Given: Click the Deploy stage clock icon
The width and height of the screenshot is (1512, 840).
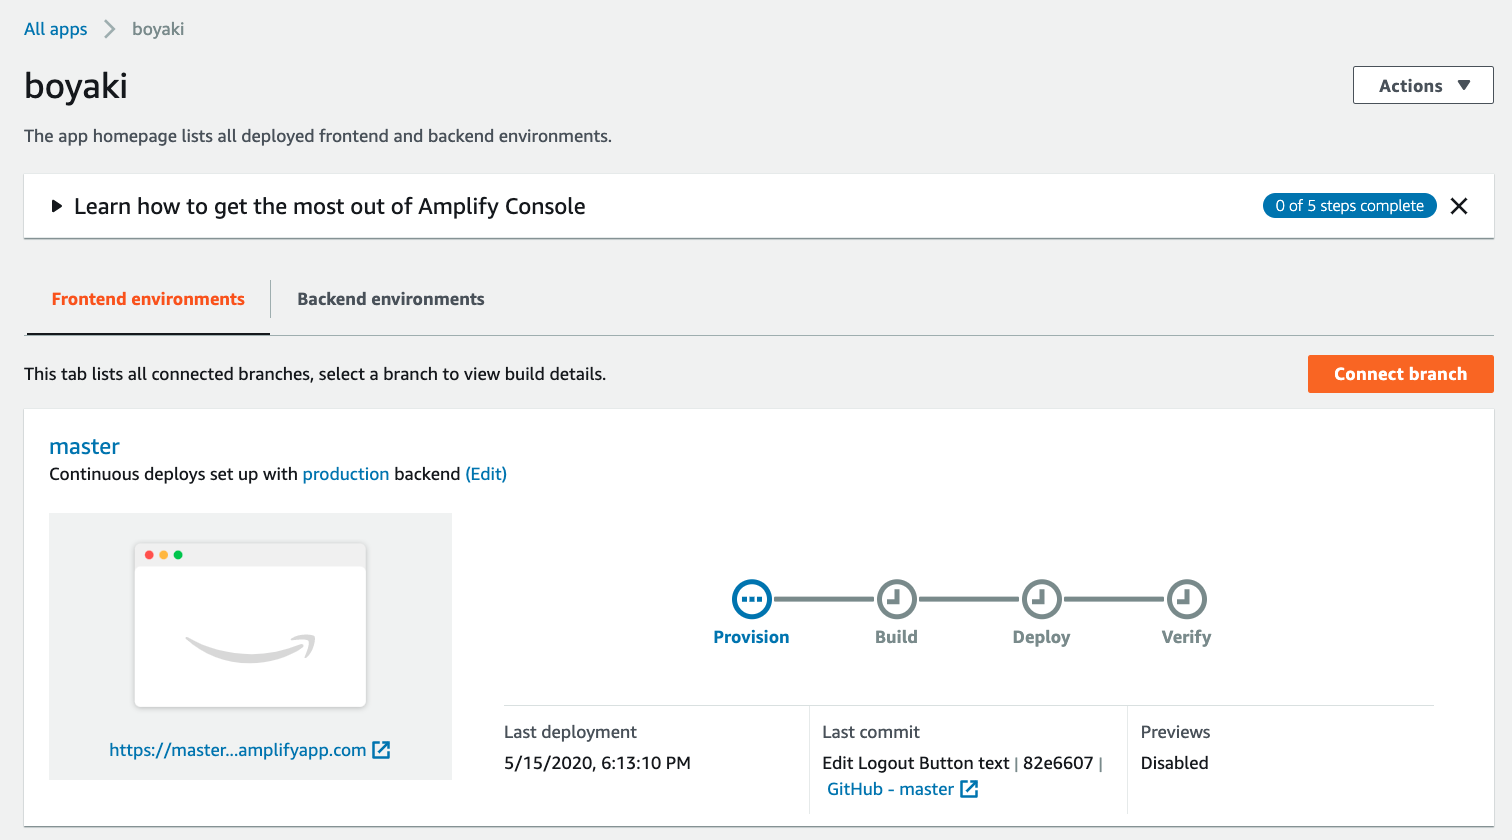Looking at the screenshot, I should (x=1041, y=600).
